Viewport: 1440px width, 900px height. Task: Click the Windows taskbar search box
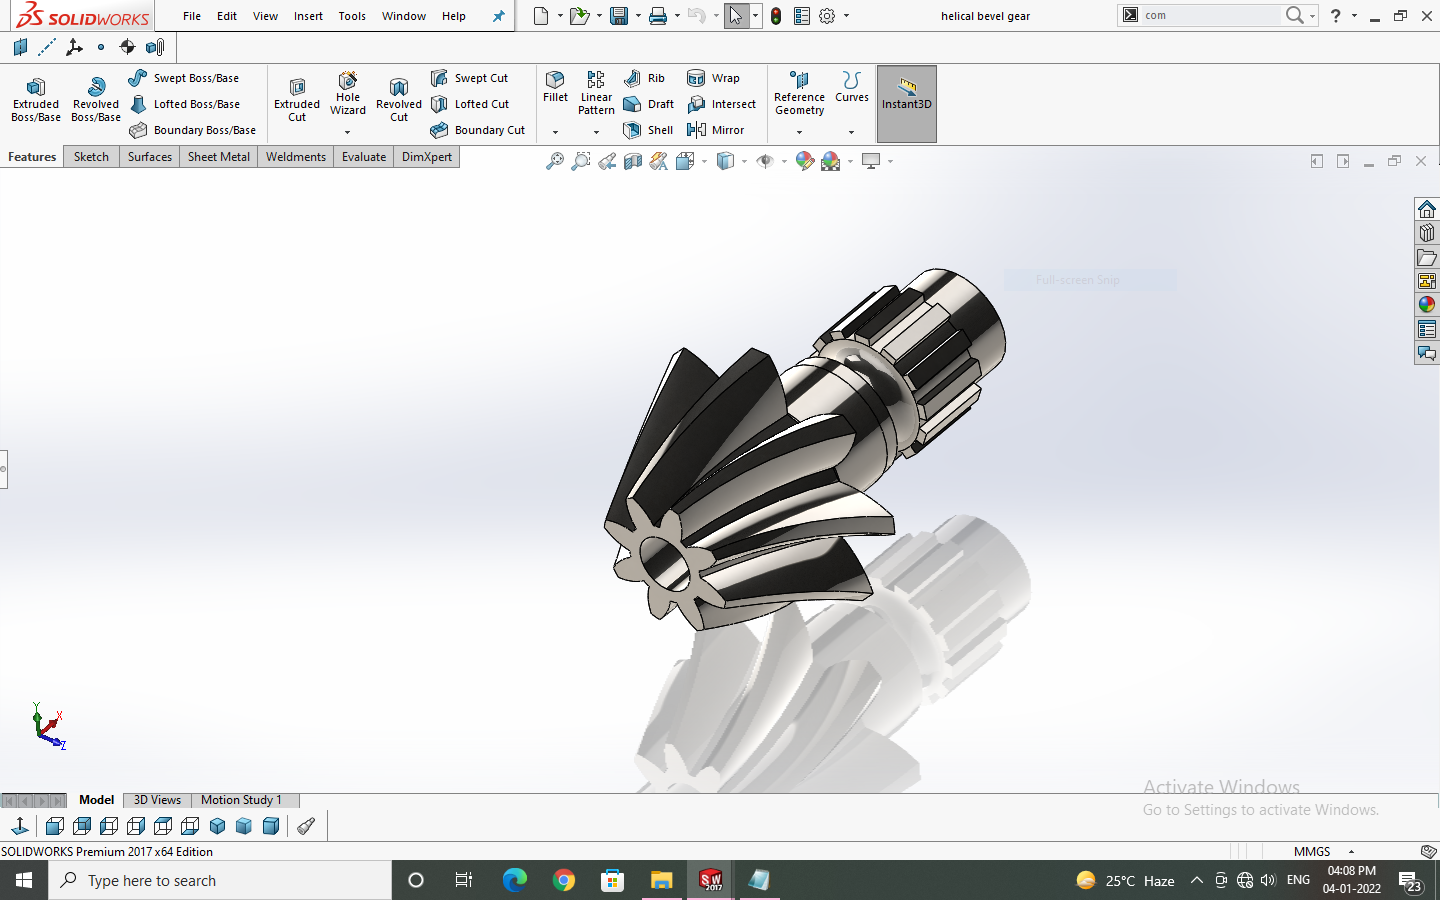(x=220, y=881)
